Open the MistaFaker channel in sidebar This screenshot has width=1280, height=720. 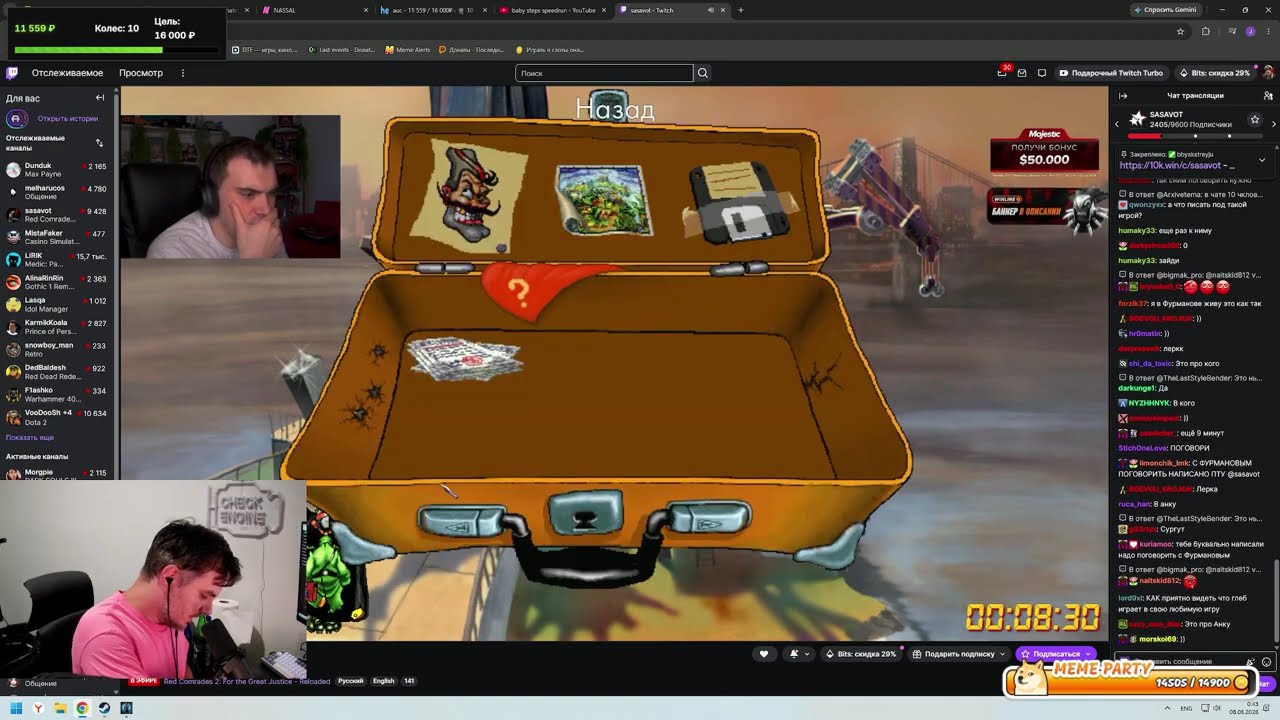click(x=57, y=238)
